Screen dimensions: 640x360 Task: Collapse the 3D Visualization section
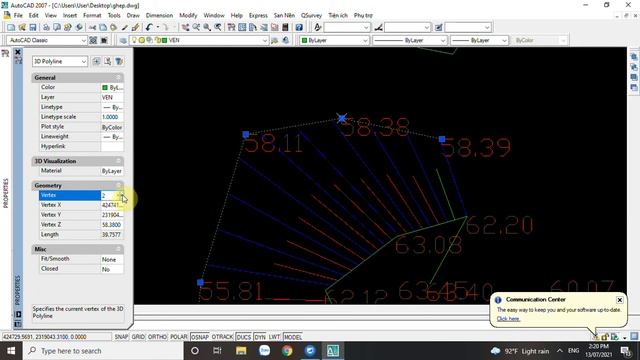(x=118, y=161)
